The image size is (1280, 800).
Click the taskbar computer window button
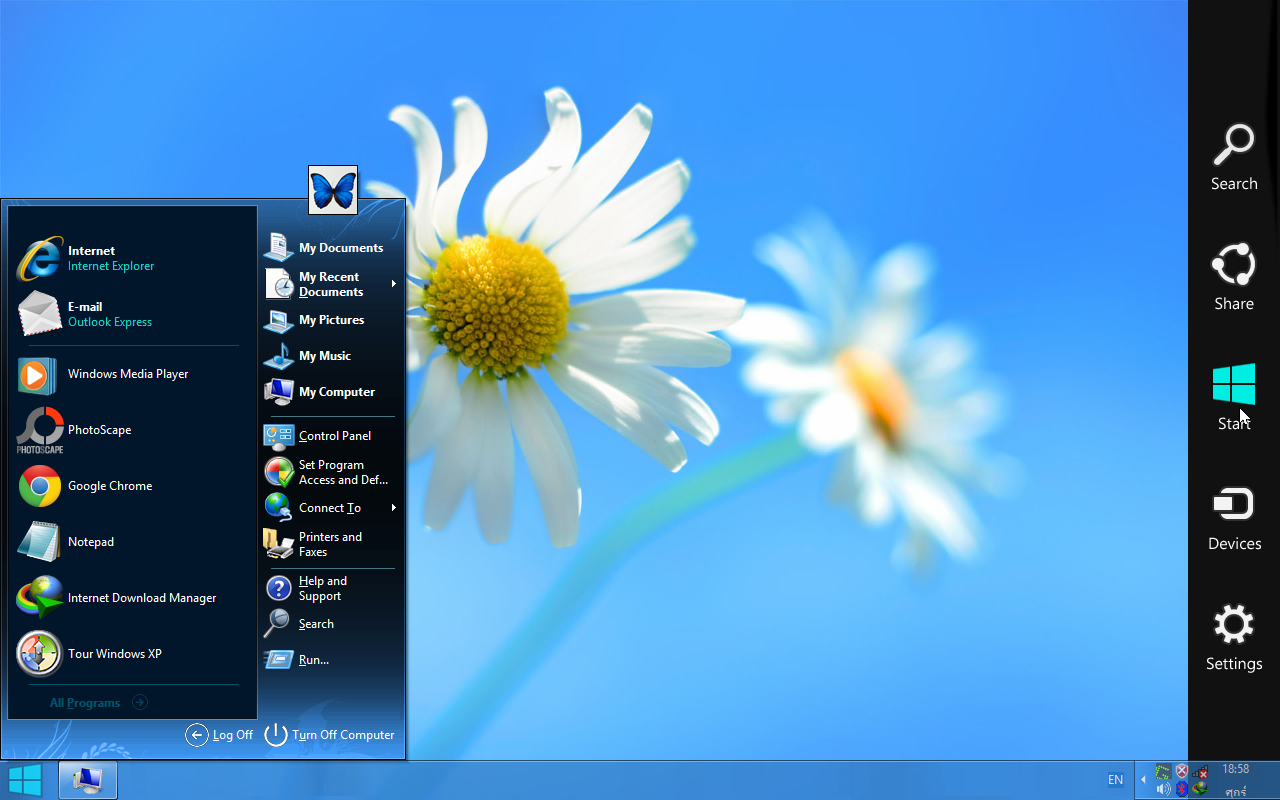88,780
